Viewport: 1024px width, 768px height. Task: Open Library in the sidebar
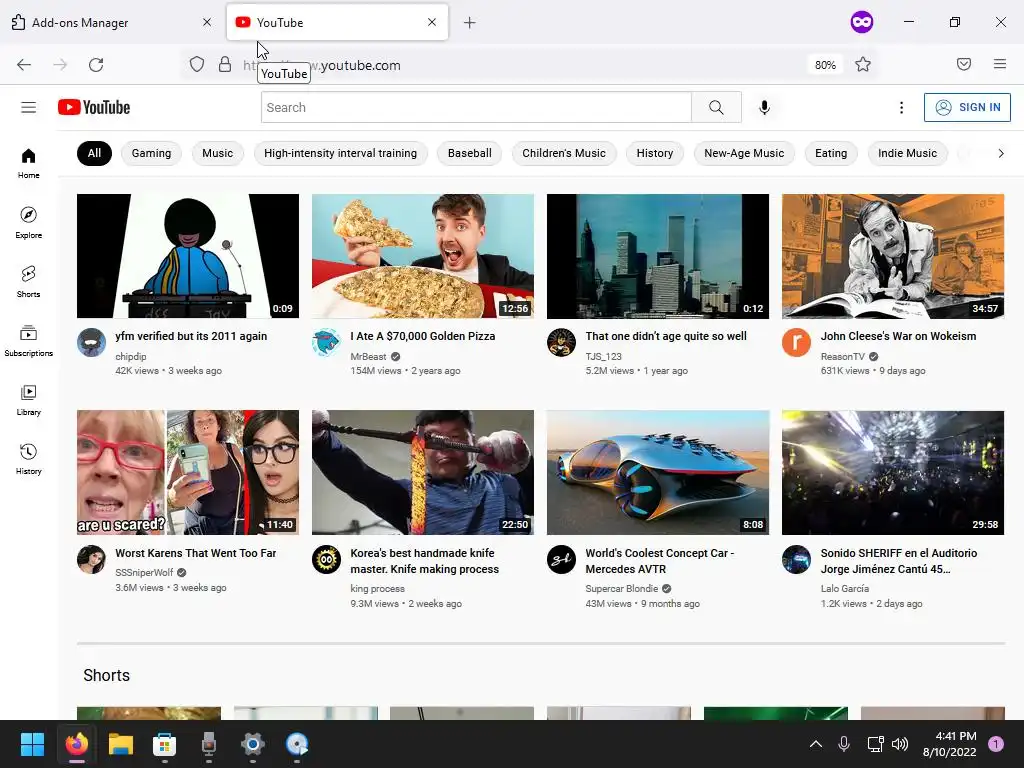(x=28, y=400)
